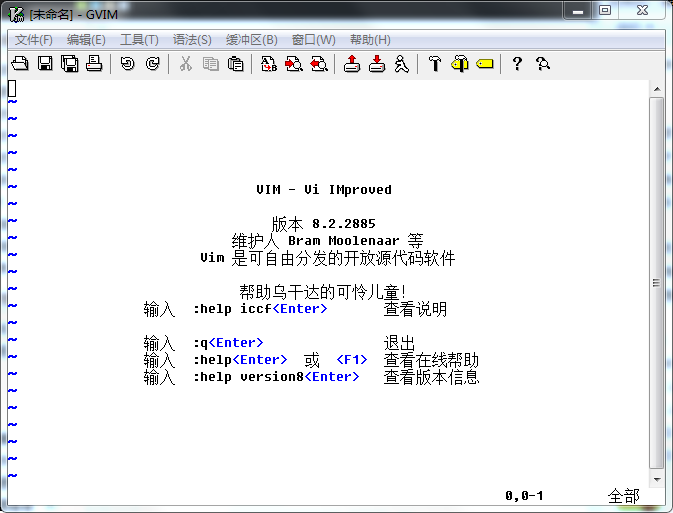This screenshot has height=513, width=673.
Task: Click the vertical scrollbar thumb
Action: pyautogui.click(x=657, y=283)
